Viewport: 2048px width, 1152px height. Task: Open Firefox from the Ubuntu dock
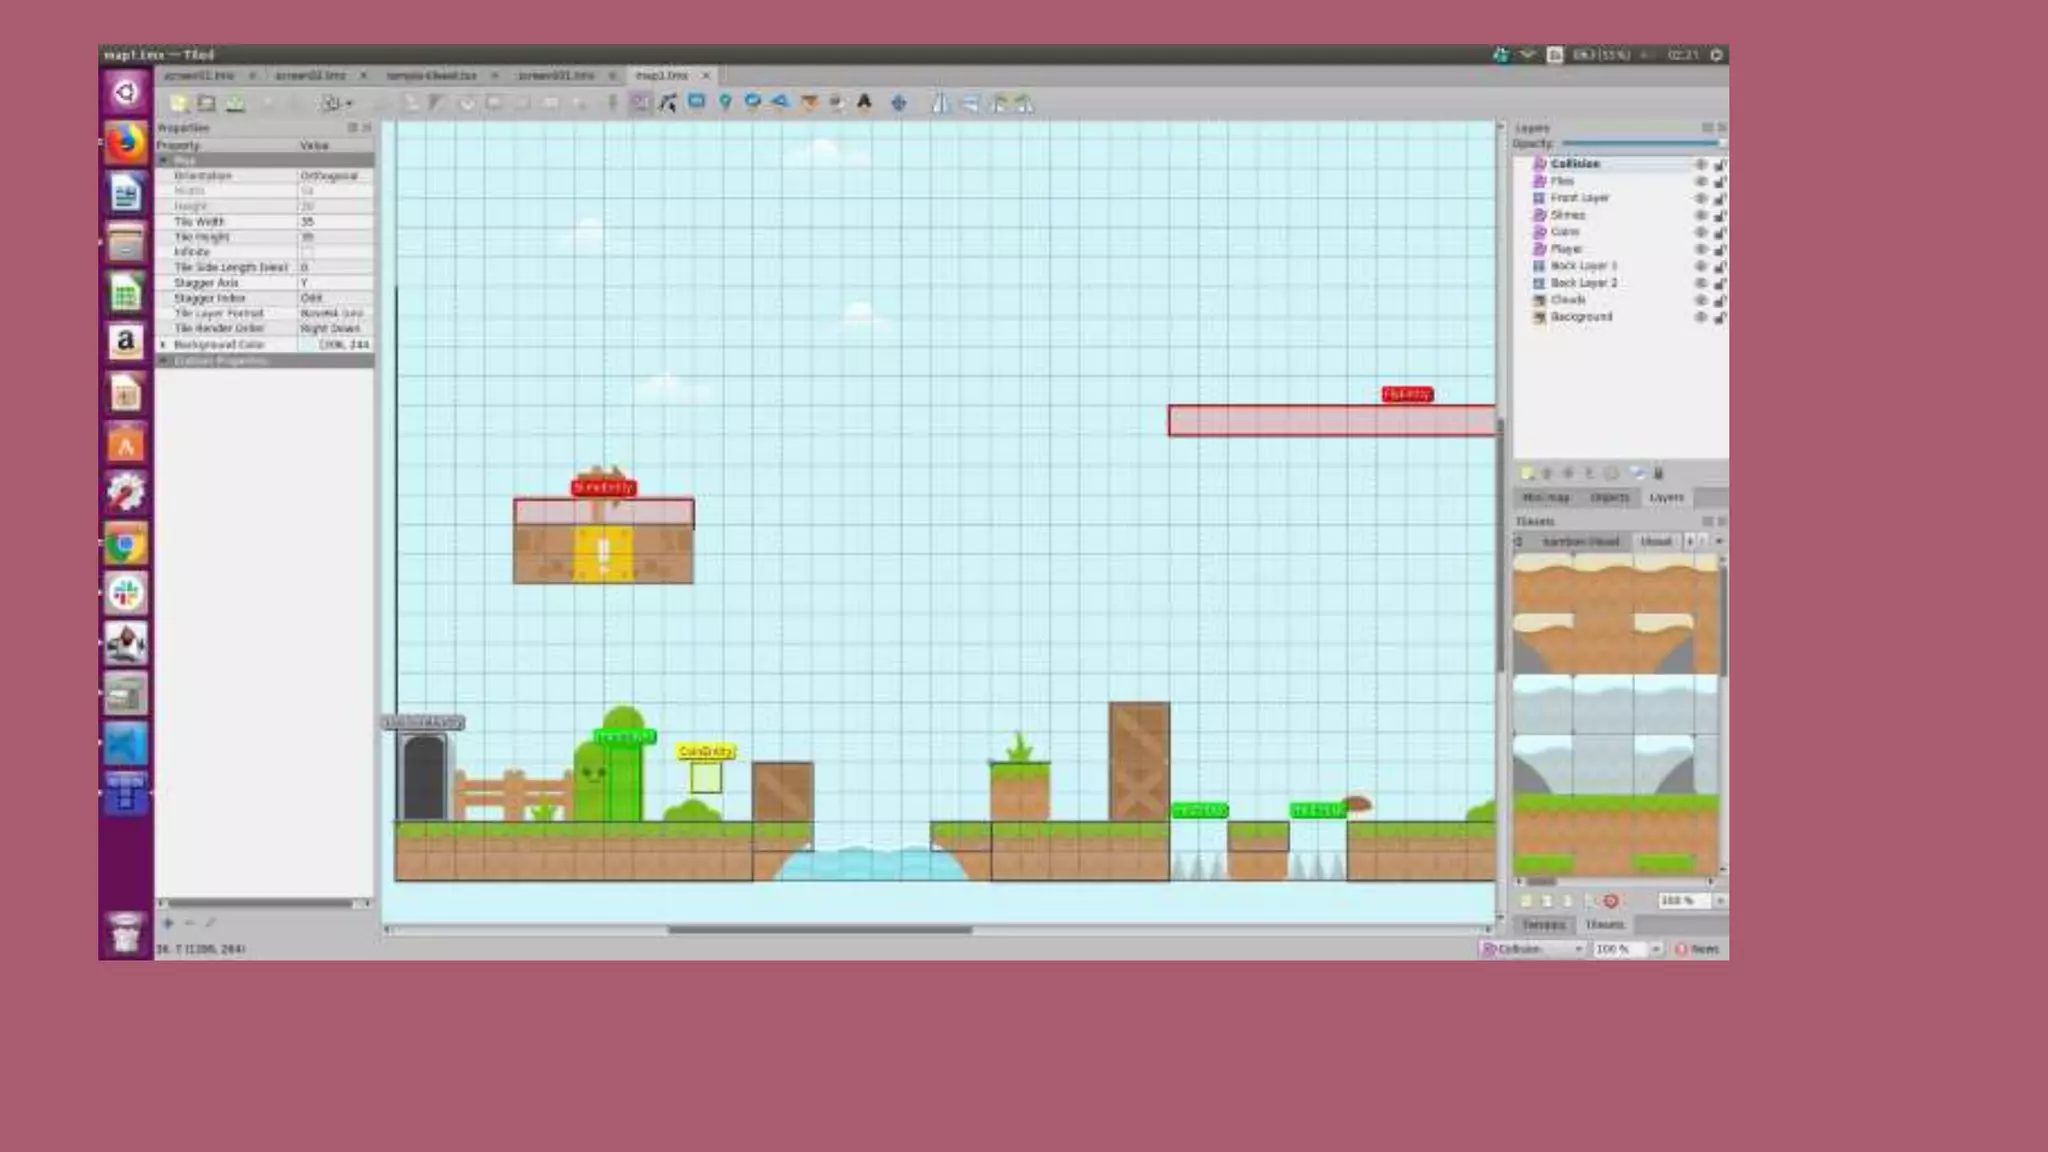pos(126,144)
